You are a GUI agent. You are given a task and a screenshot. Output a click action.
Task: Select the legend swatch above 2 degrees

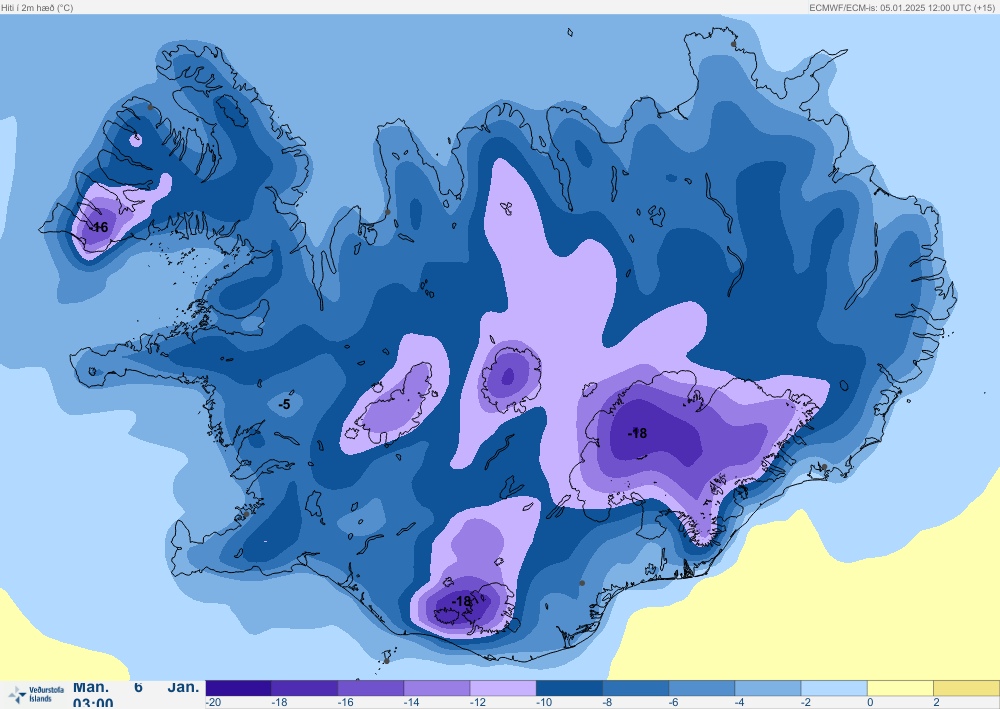click(x=967, y=688)
